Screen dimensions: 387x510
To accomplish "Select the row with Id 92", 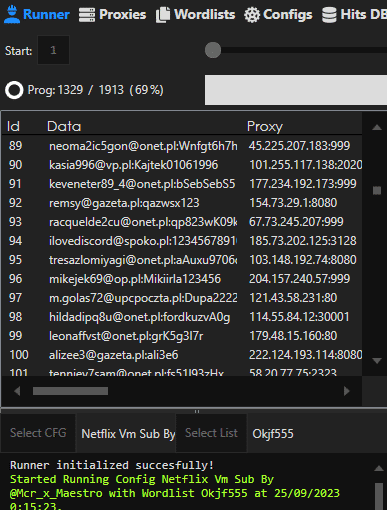I will 182,203.
